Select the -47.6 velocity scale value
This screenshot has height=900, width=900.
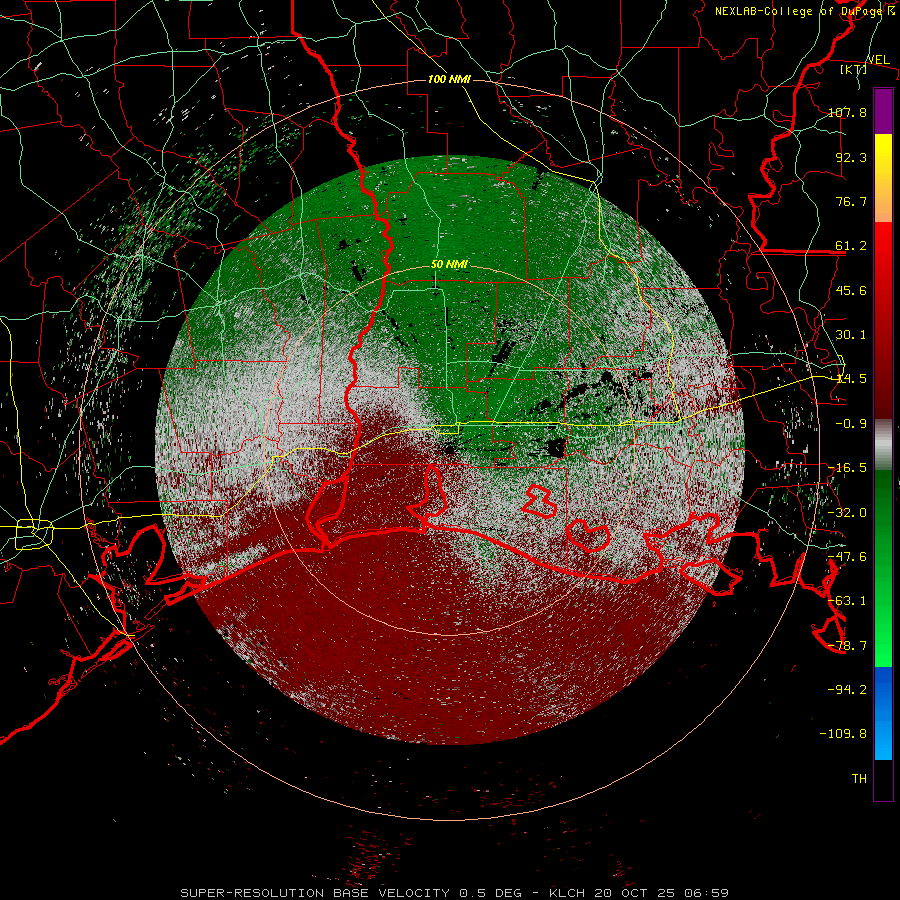pyautogui.click(x=847, y=557)
